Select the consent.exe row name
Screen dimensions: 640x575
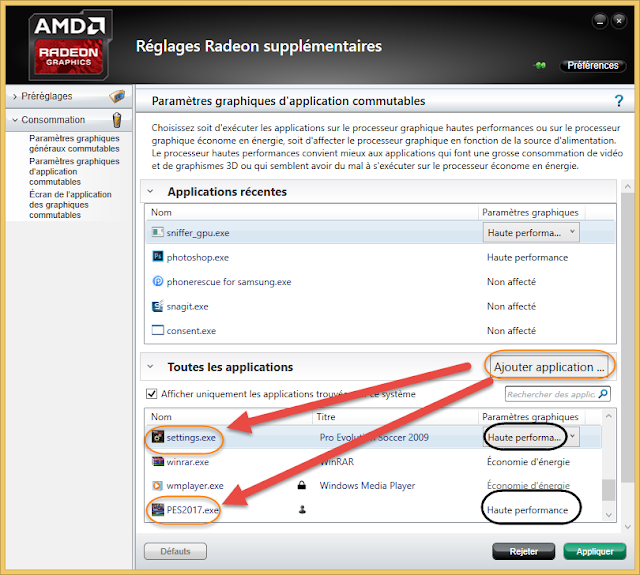(191, 331)
